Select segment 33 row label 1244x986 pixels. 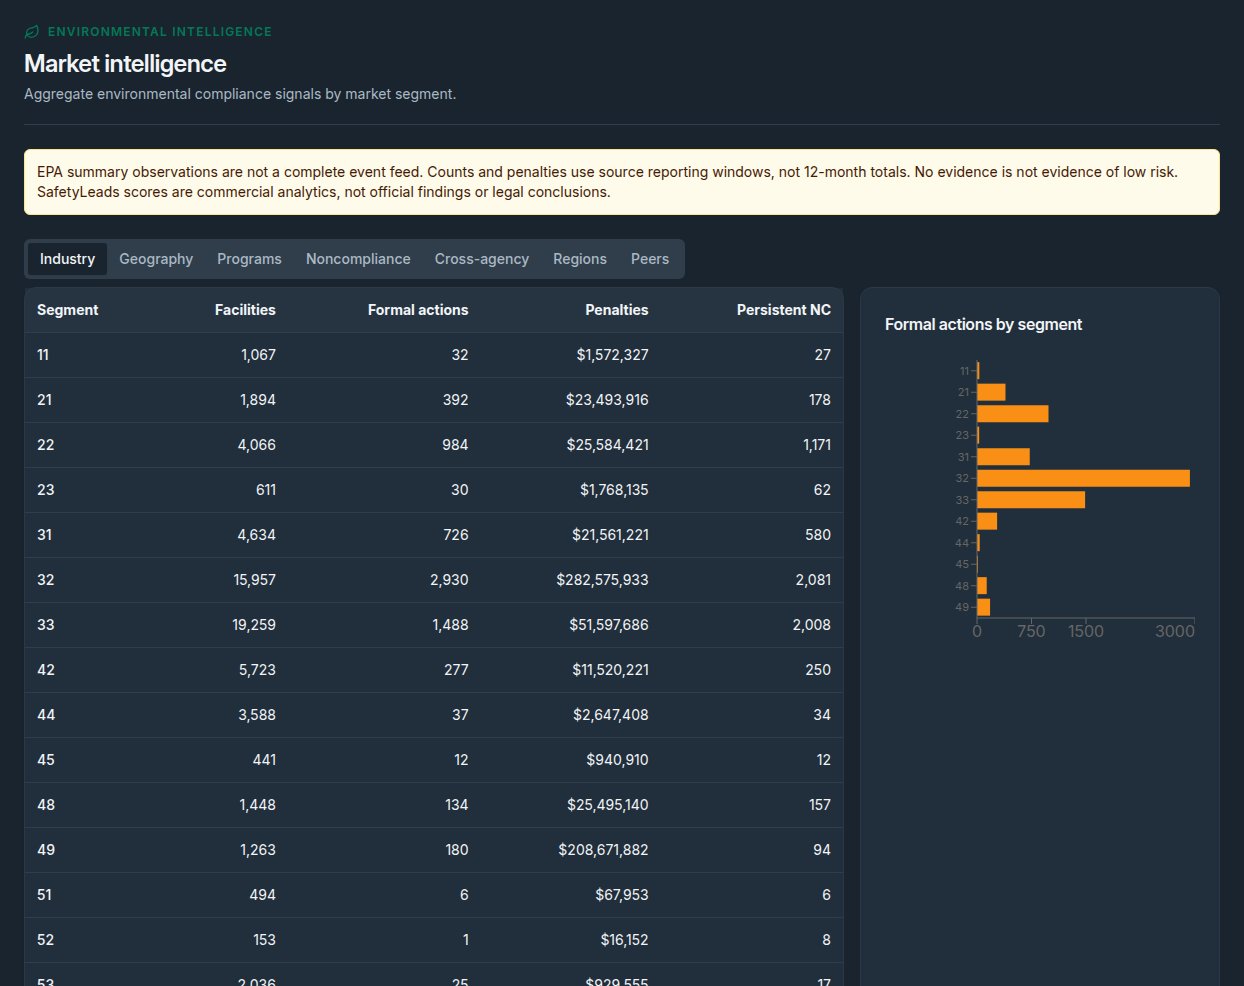pos(46,625)
